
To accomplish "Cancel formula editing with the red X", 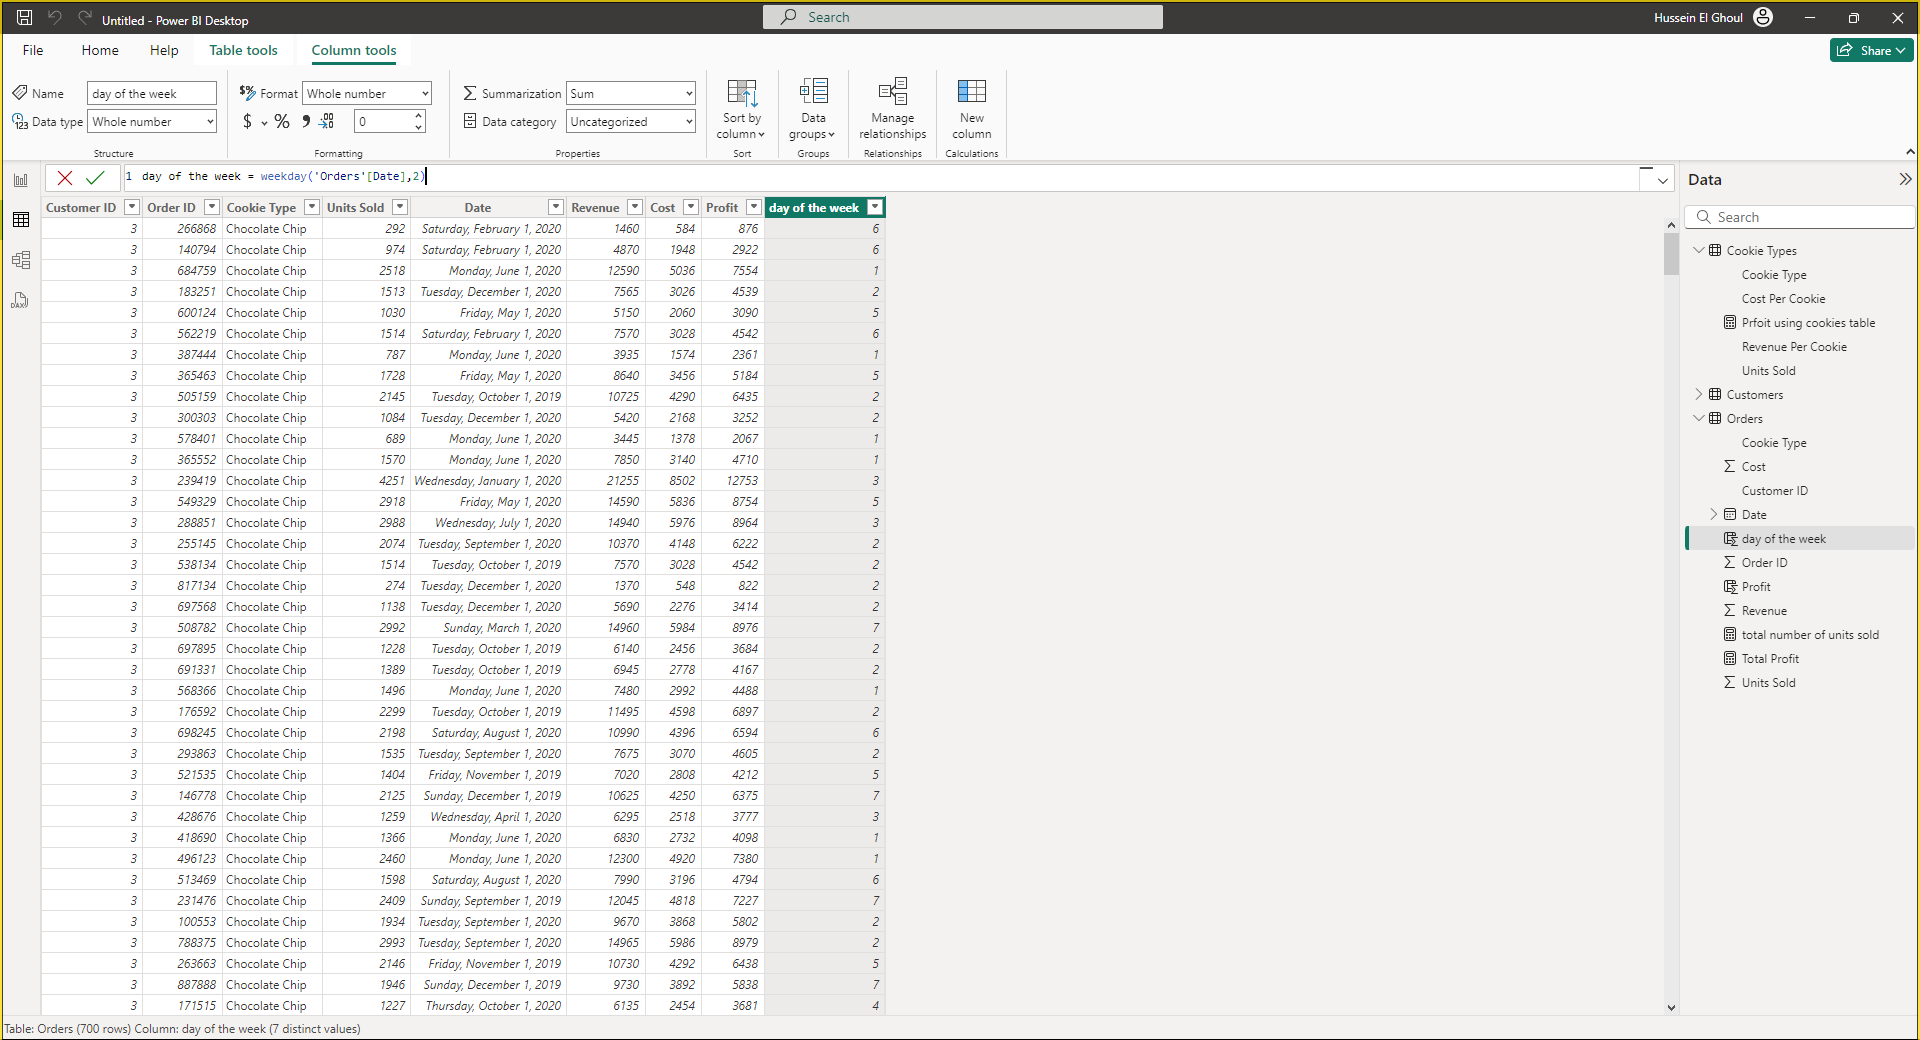I will [65, 178].
